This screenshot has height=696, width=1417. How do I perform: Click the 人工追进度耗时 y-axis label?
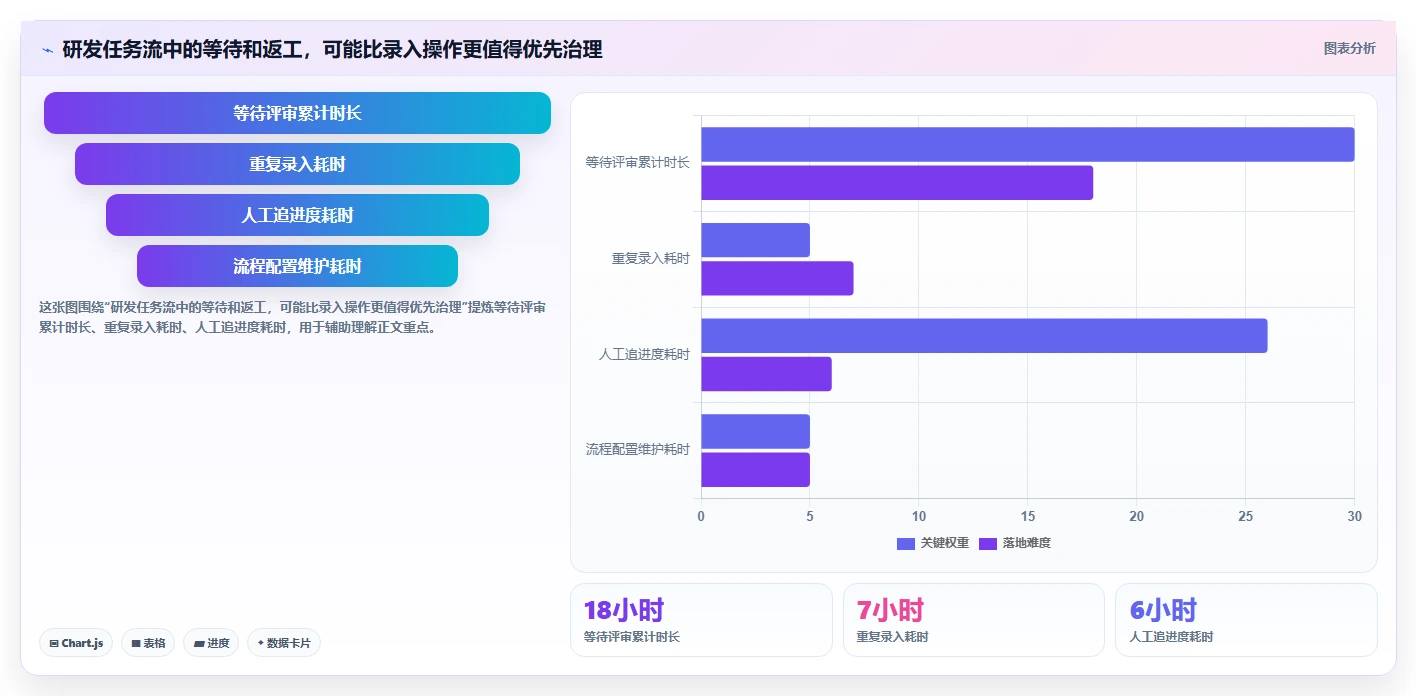(644, 354)
